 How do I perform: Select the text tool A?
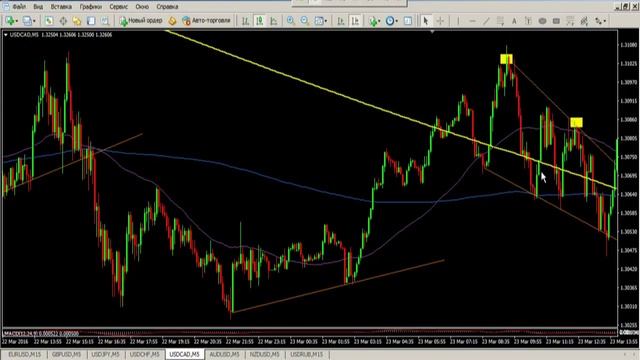pos(514,21)
